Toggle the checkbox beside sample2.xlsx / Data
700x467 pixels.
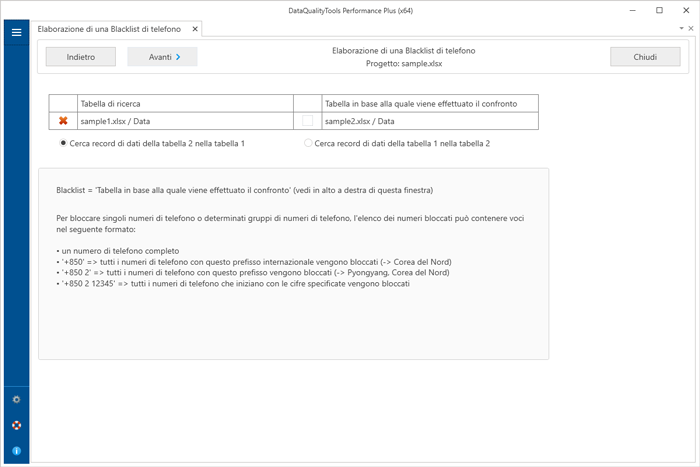tap(307, 121)
